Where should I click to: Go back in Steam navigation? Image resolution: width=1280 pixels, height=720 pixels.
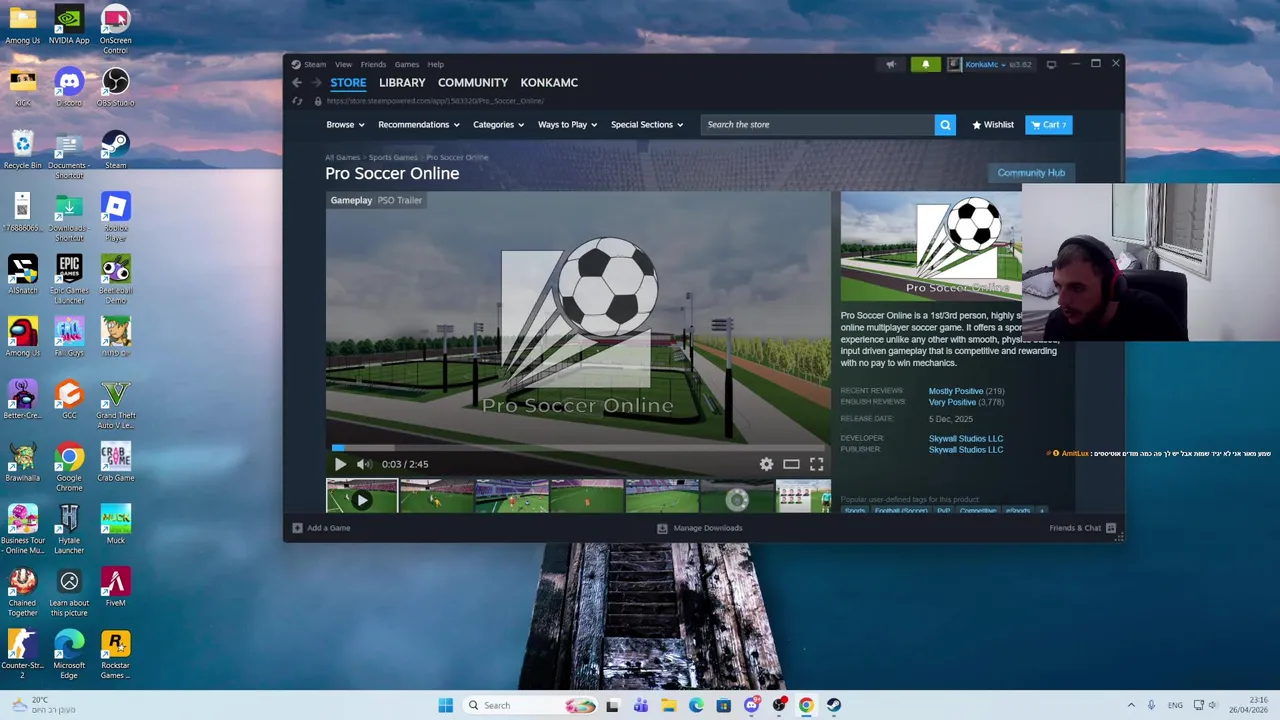pos(297,83)
